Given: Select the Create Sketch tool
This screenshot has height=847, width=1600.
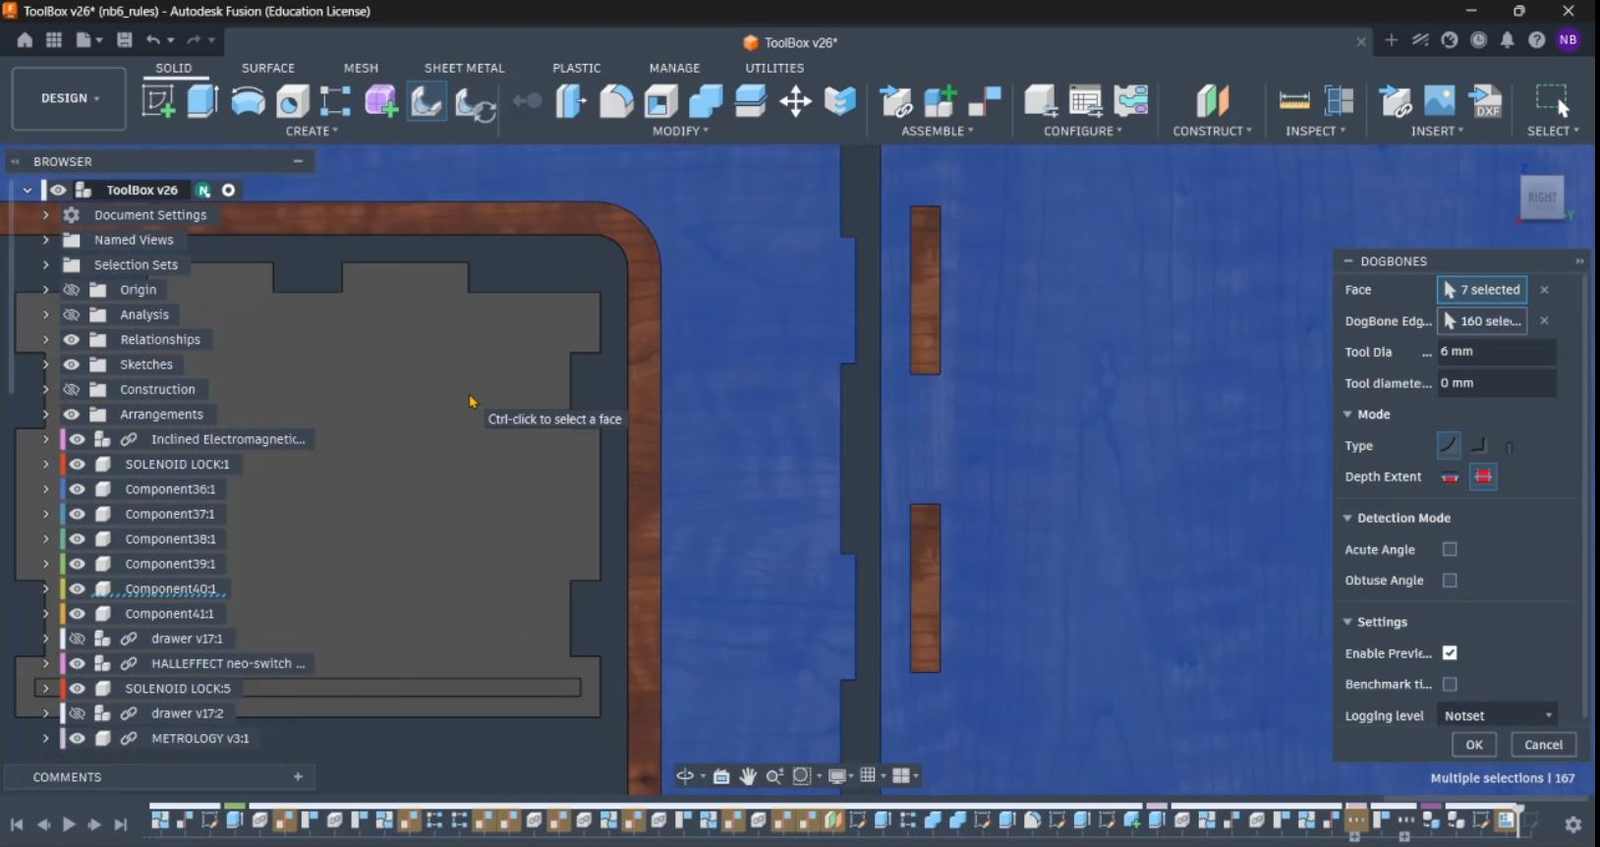Looking at the screenshot, I should coord(158,101).
